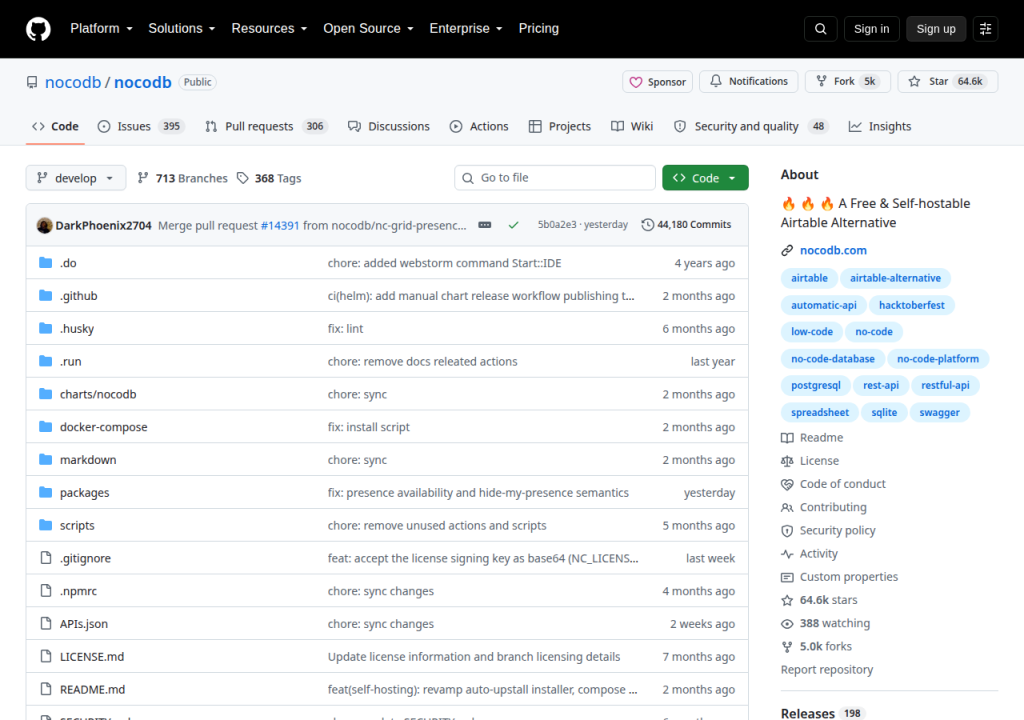Open nocodb.com website link

click(833, 250)
